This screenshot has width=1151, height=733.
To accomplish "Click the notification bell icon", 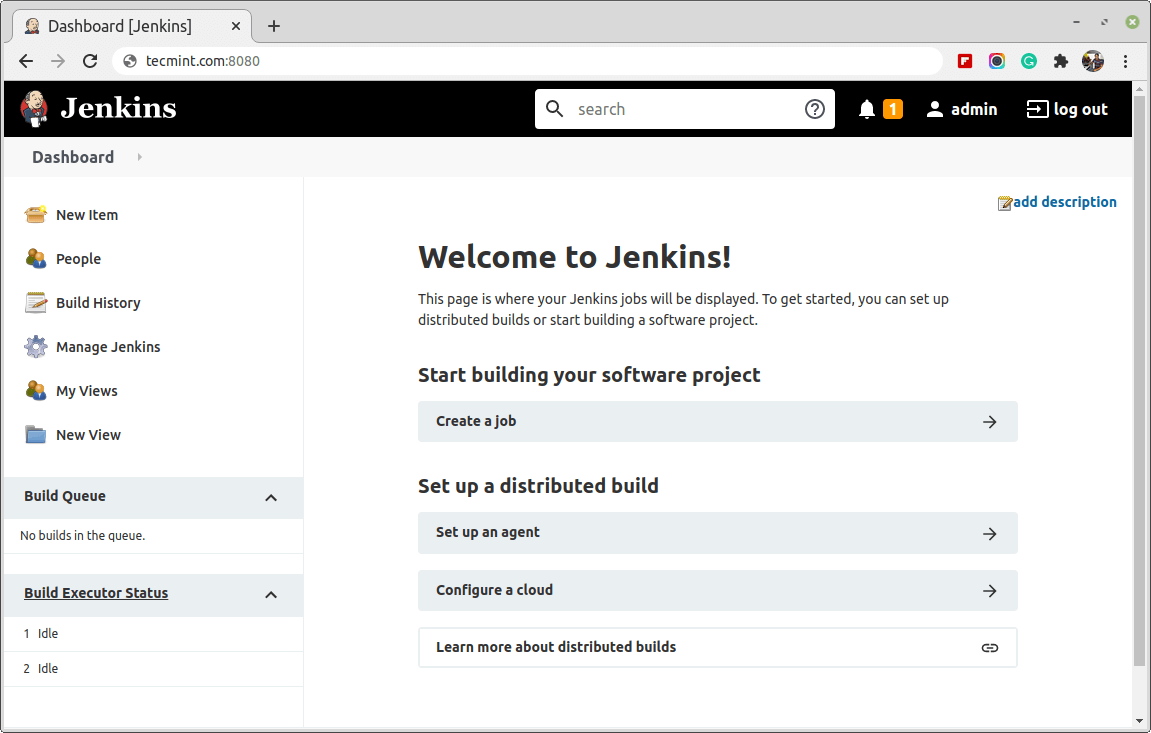I will (867, 109).
